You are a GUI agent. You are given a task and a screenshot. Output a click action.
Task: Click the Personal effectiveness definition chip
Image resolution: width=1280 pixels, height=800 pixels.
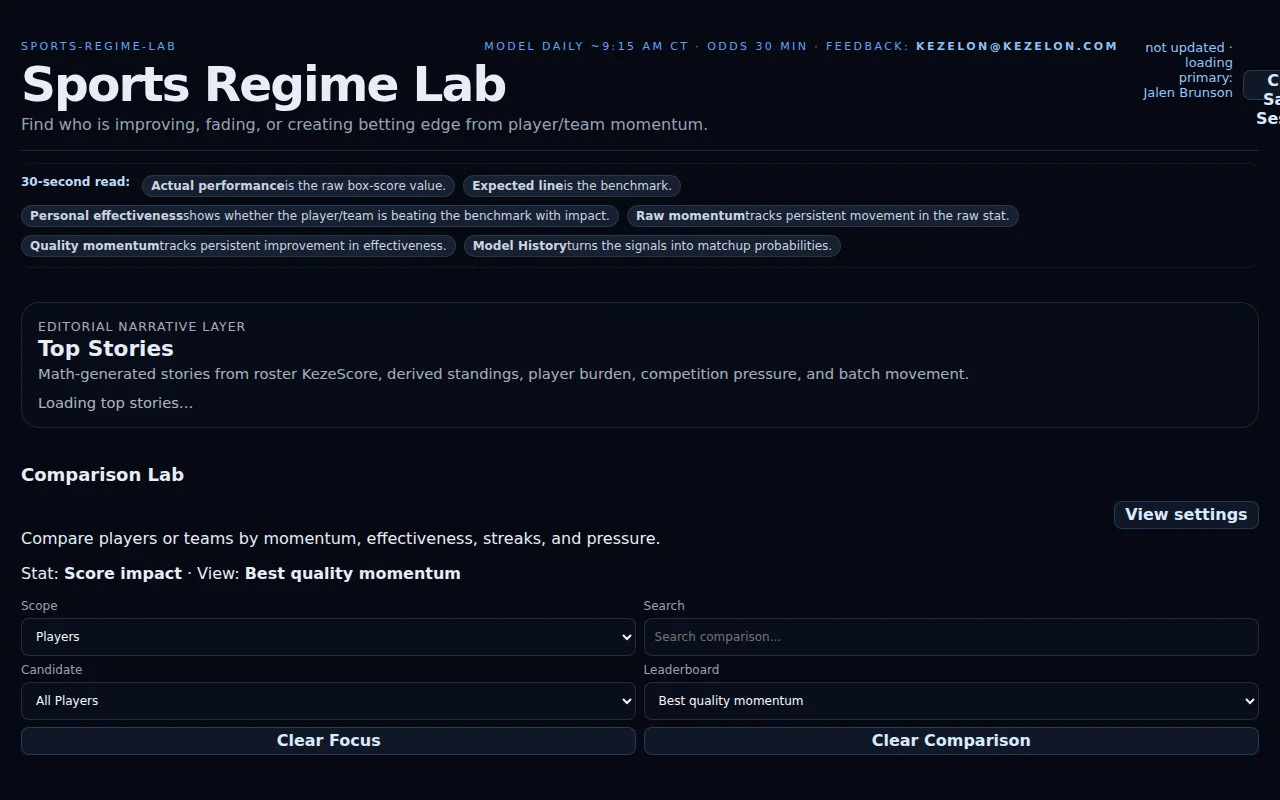click(320, 216)
